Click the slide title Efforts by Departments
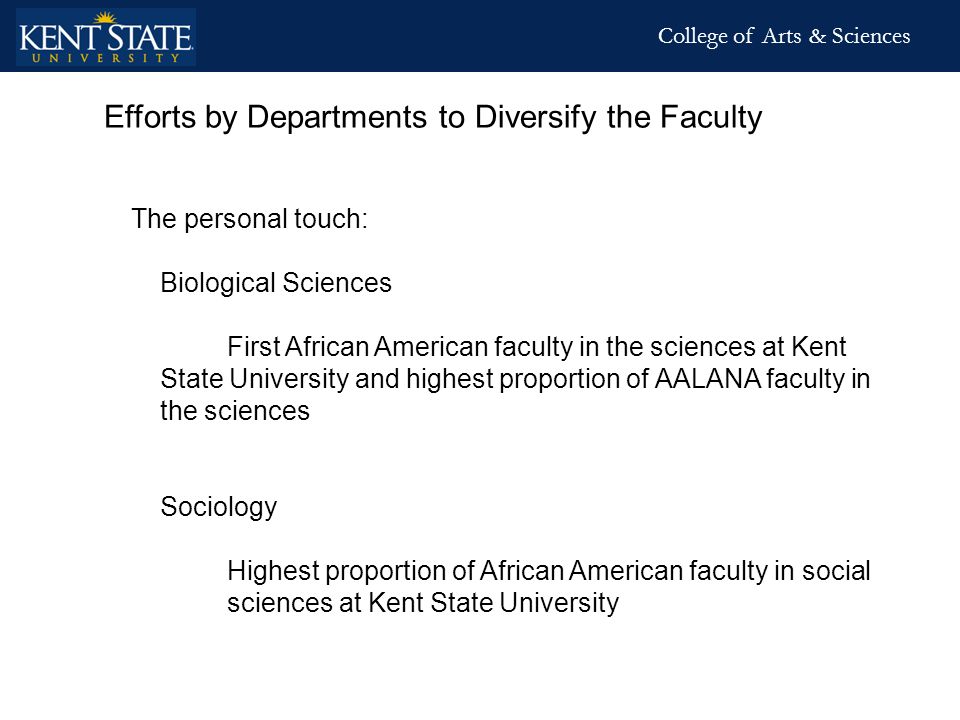Screen dimensions: 960x720 (433, 116)
